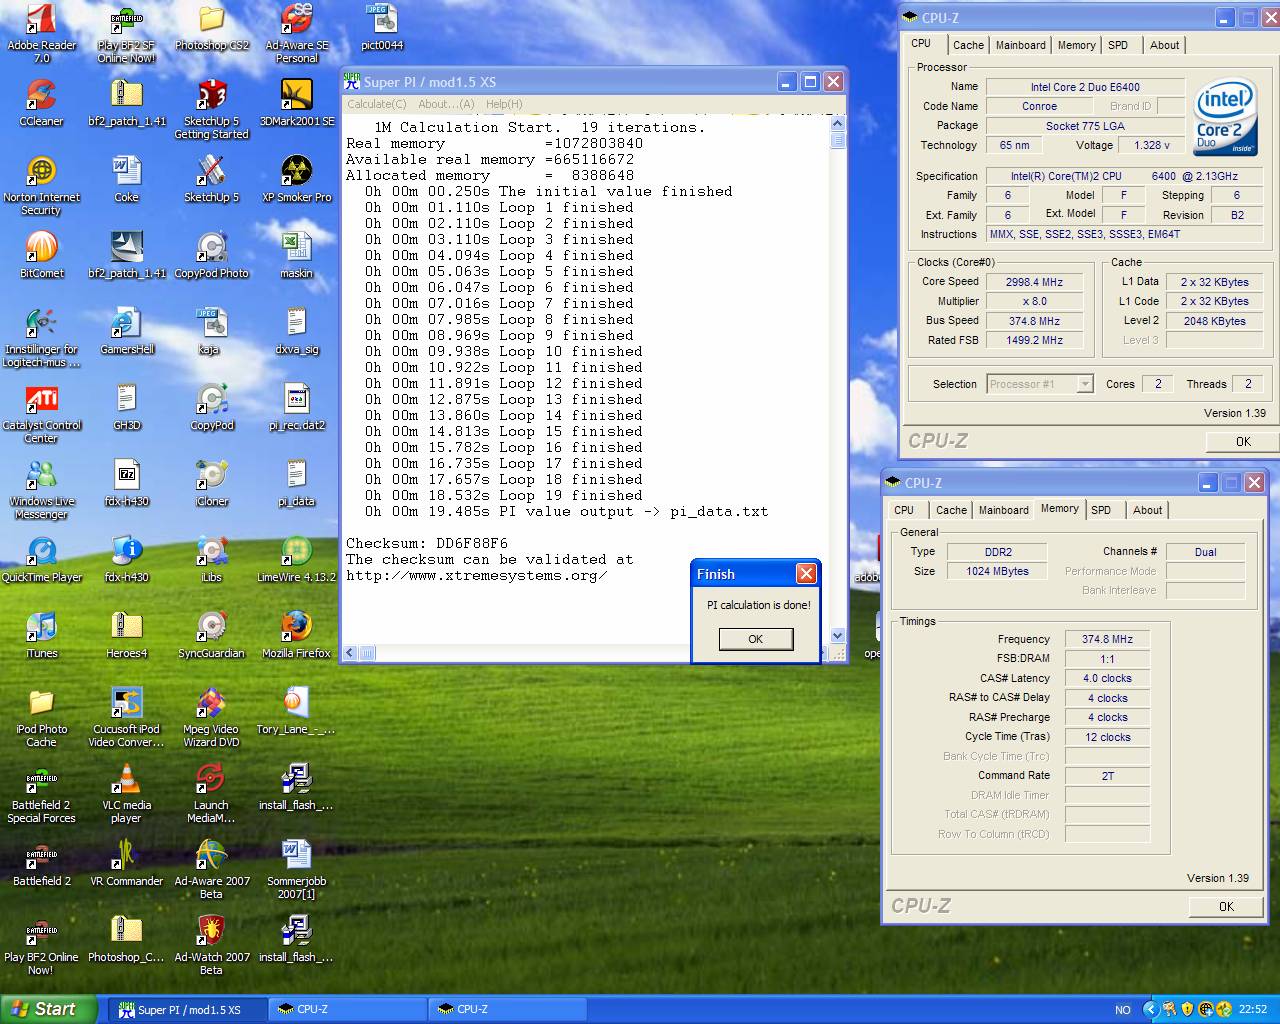Click Super PI horizontal scrollbar left arrow
This screenshot has width=1280, height=1024.
click(x=350, y=653)
